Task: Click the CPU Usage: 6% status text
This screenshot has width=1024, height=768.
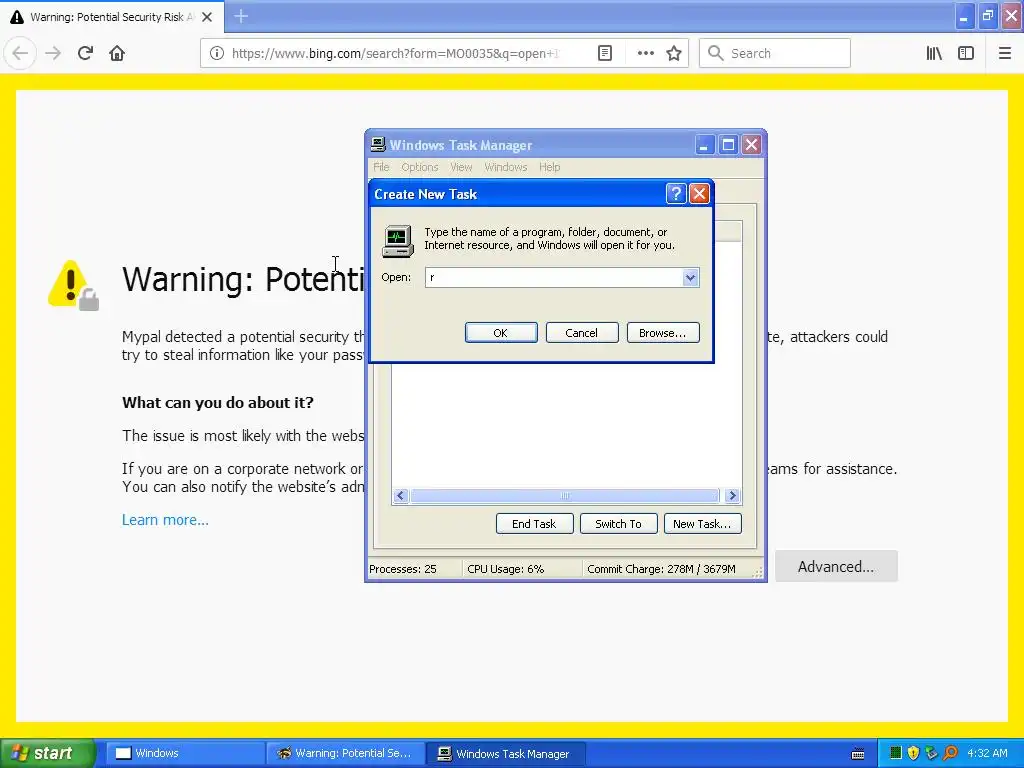Action: click(505, 569)
